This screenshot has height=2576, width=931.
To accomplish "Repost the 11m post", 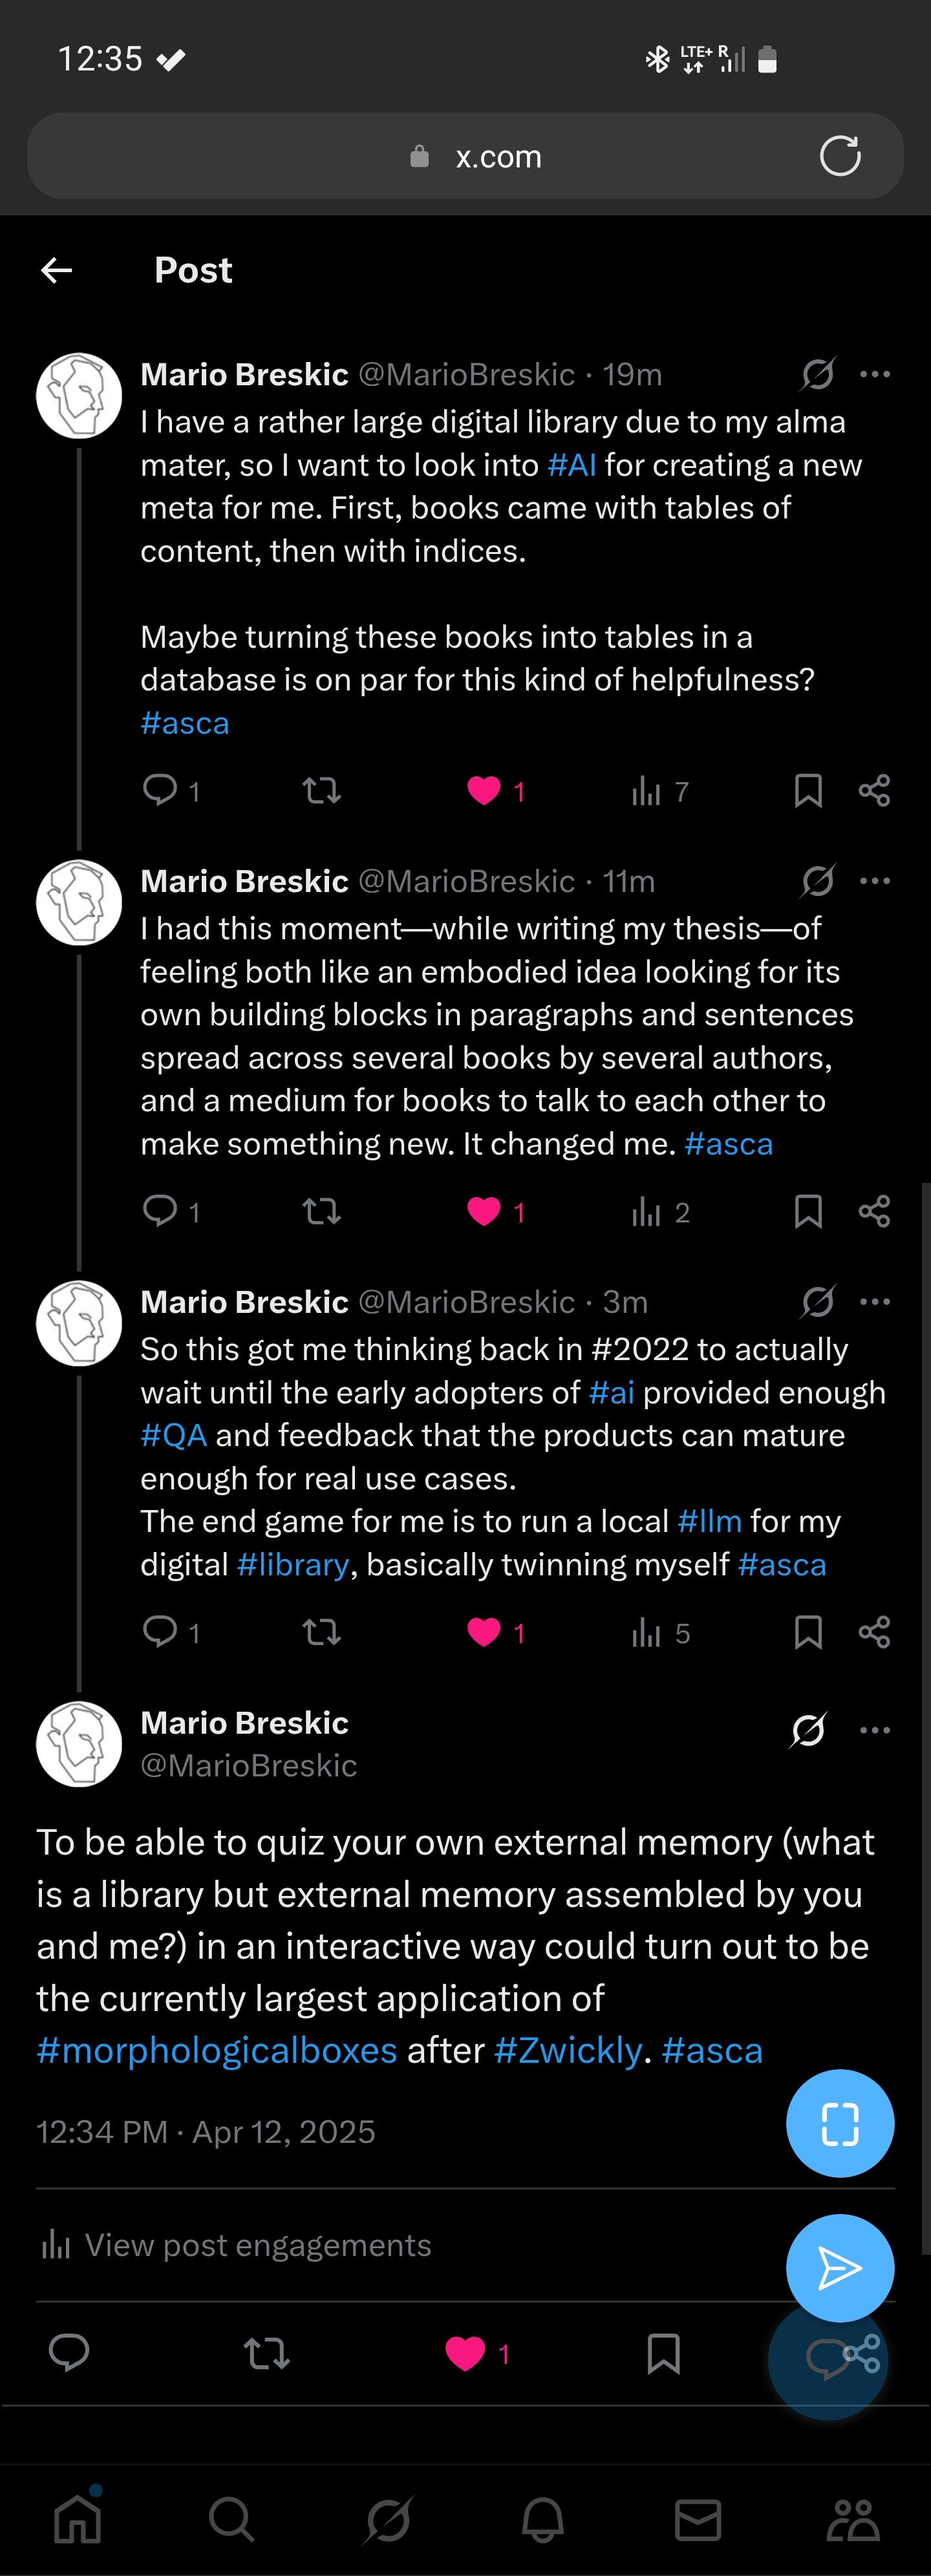I will [322, 1212].
